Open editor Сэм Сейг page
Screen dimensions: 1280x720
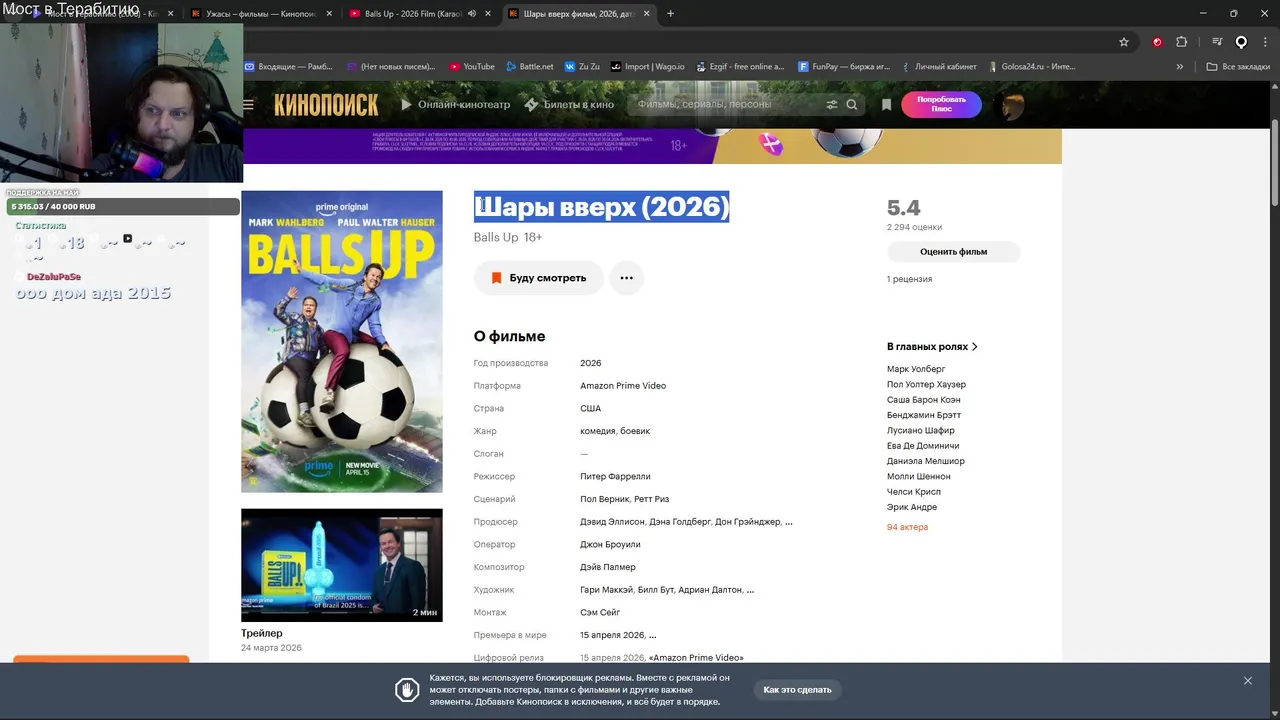pos(600,613)
